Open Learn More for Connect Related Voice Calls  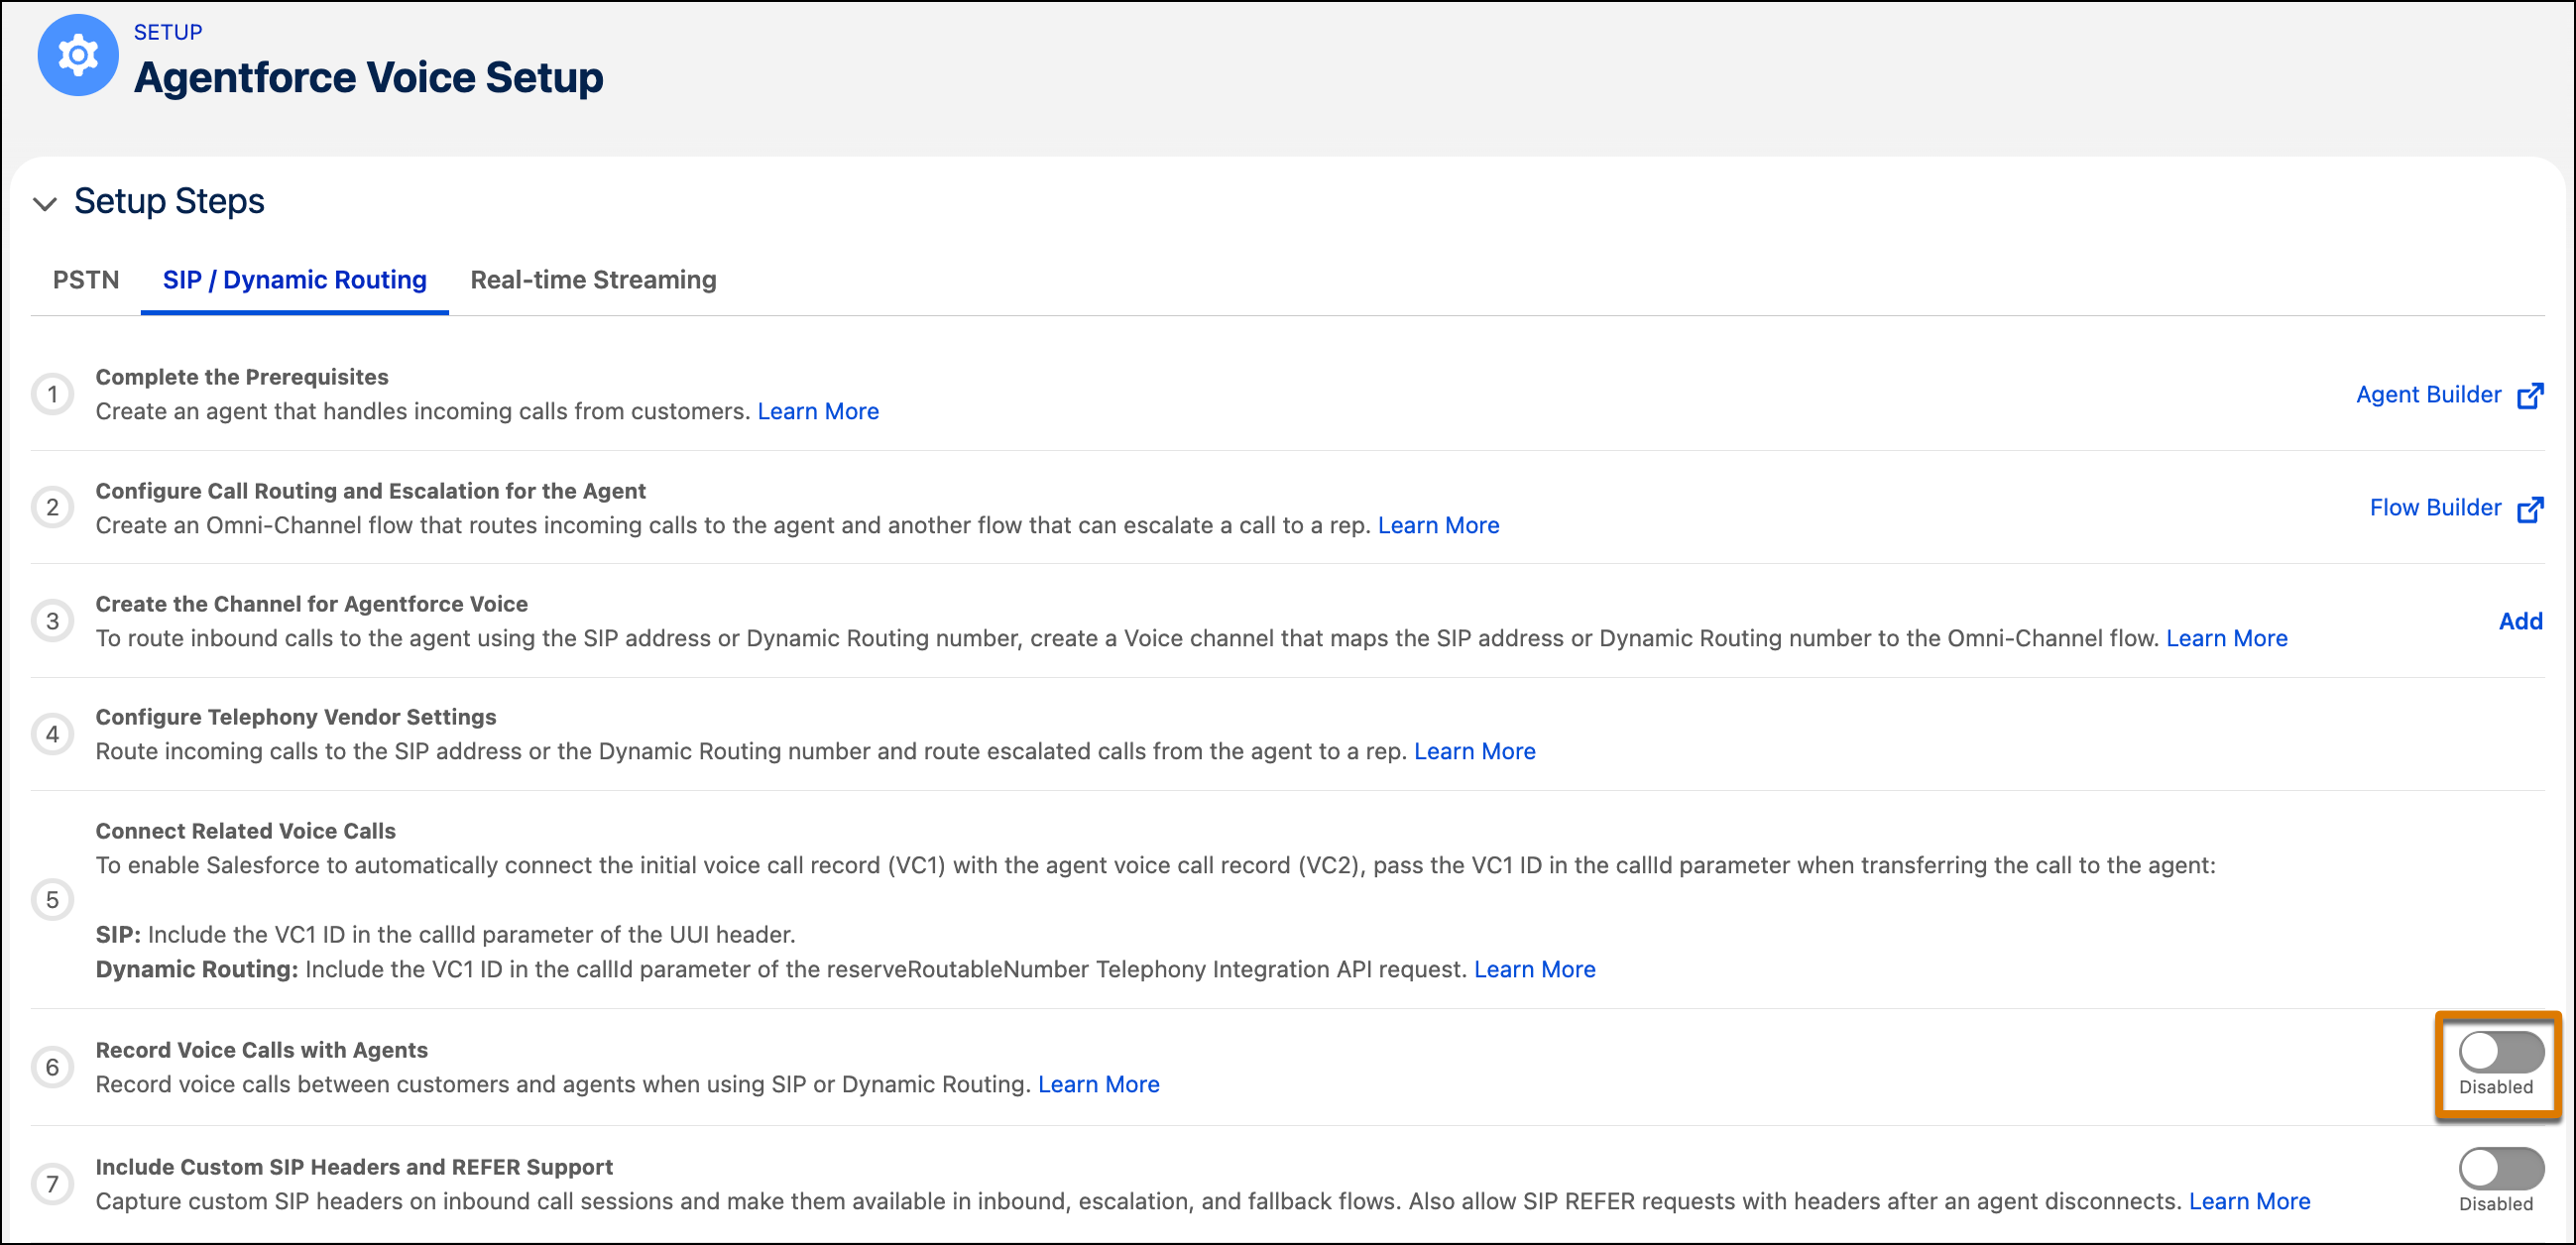pos(1534,969)
